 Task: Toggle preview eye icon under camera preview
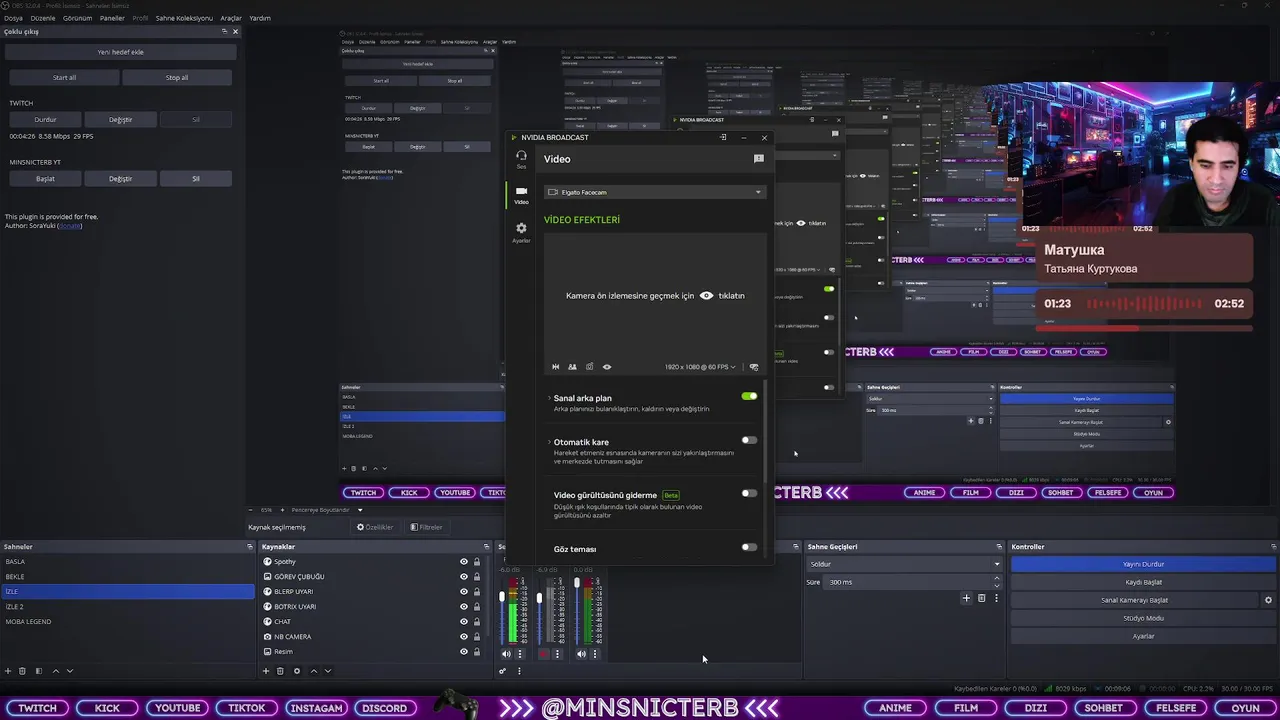tap(606, 367)
